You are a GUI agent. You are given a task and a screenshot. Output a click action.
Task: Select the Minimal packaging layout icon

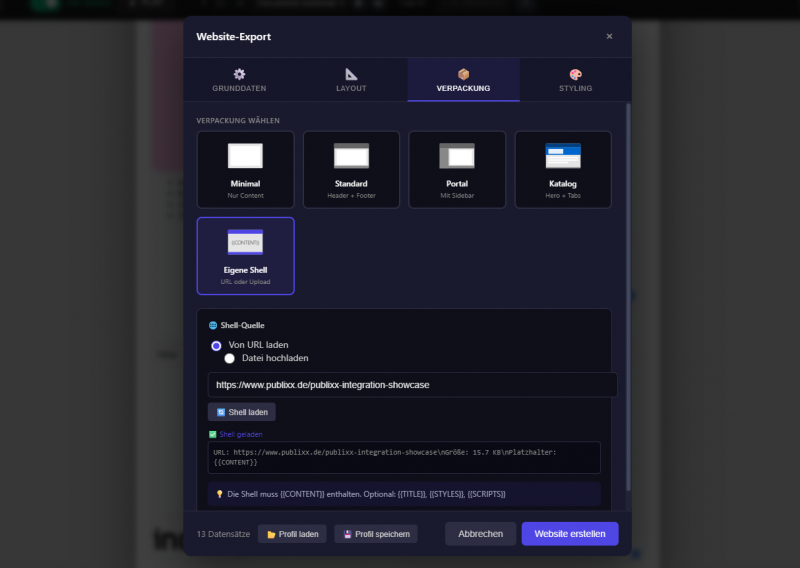[245, 156]
